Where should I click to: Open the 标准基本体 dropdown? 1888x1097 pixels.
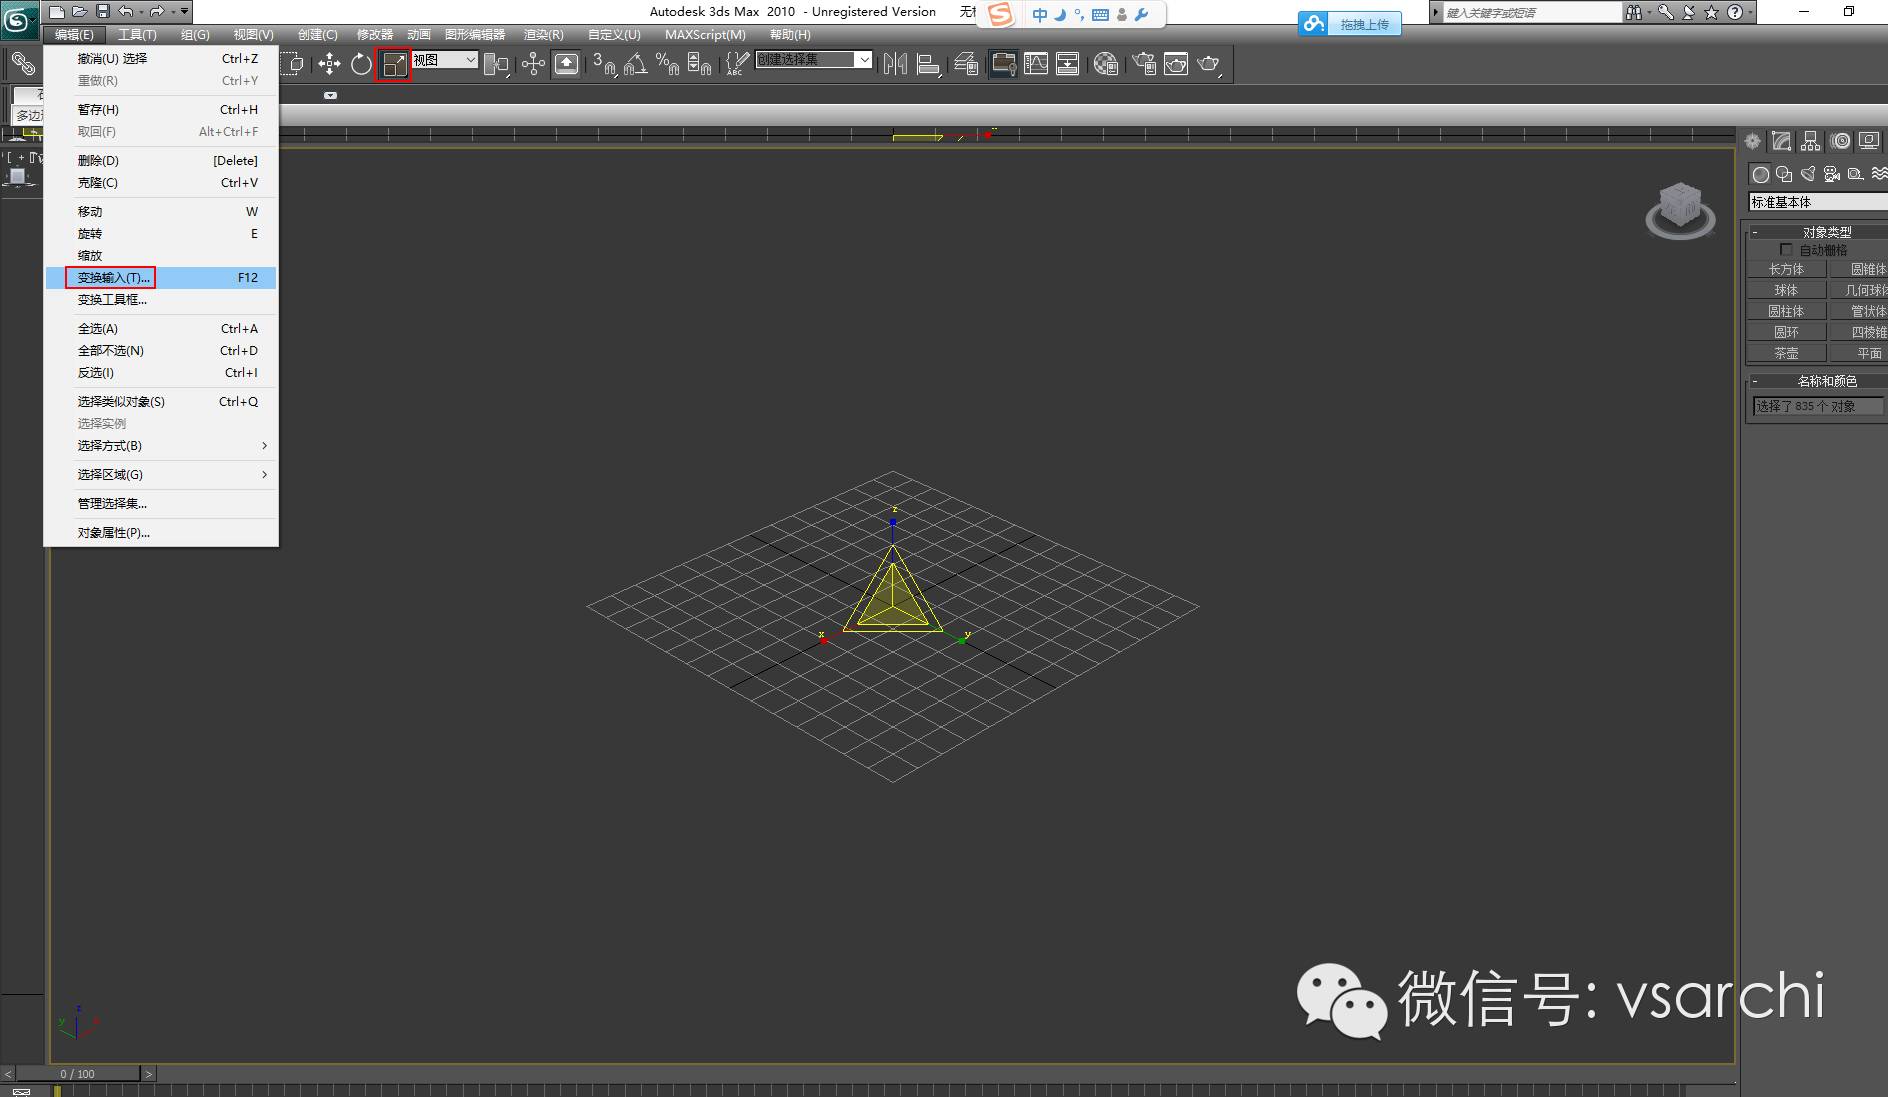(1818, 202)
